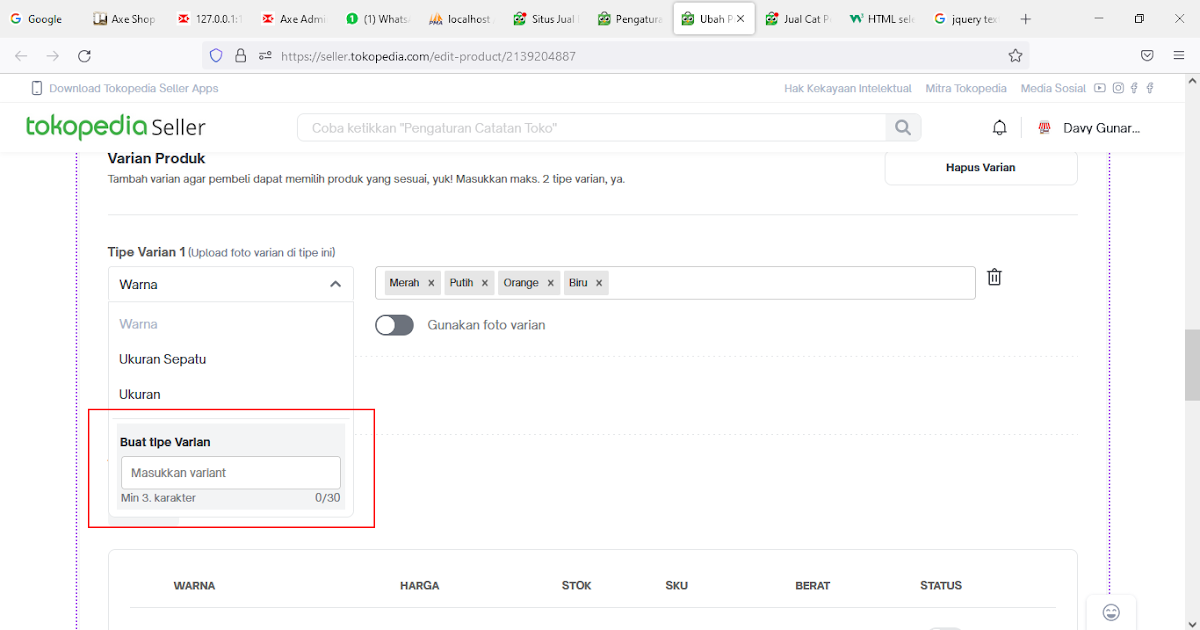Switch to the jquery tex tab
The image size is (1200, 630).
coord(966,19)
